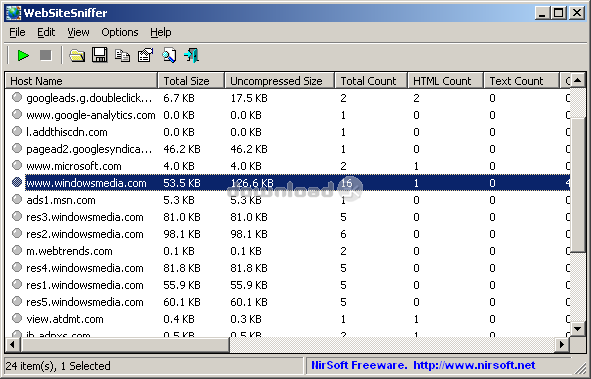
Task: Sort by the Host Name column header
Action: coord(81,81)
